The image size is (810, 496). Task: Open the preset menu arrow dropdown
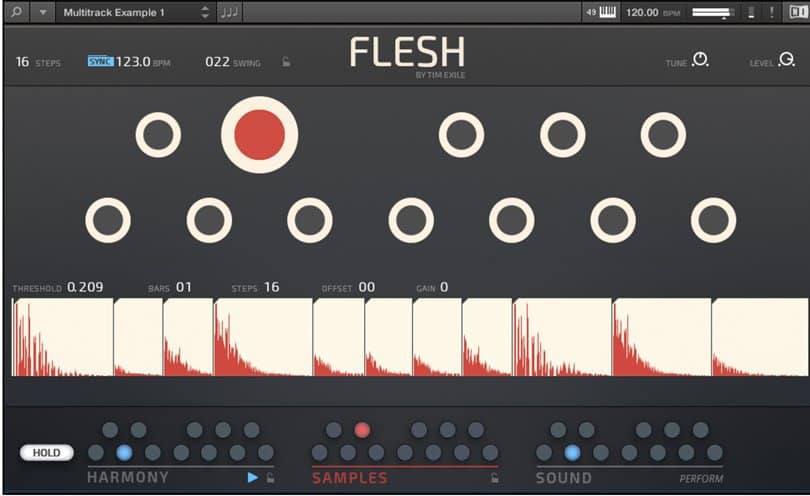42,13
